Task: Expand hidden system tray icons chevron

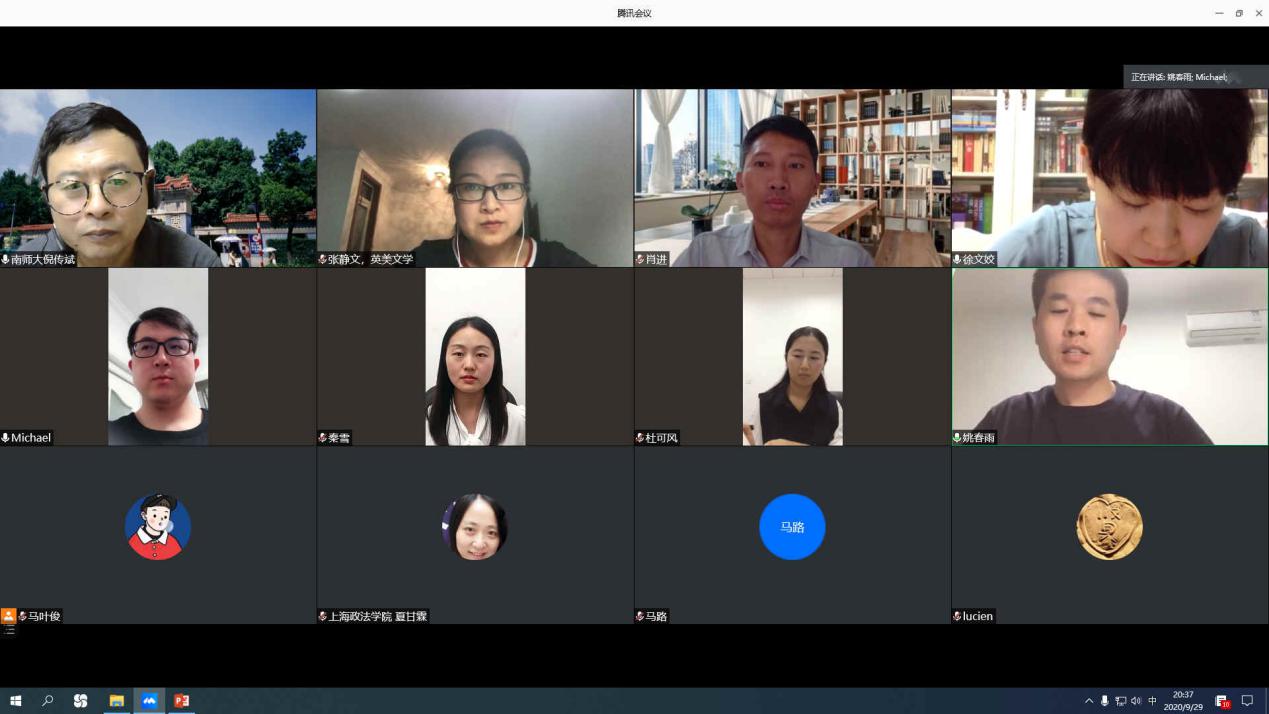Action: (1089, 701)
